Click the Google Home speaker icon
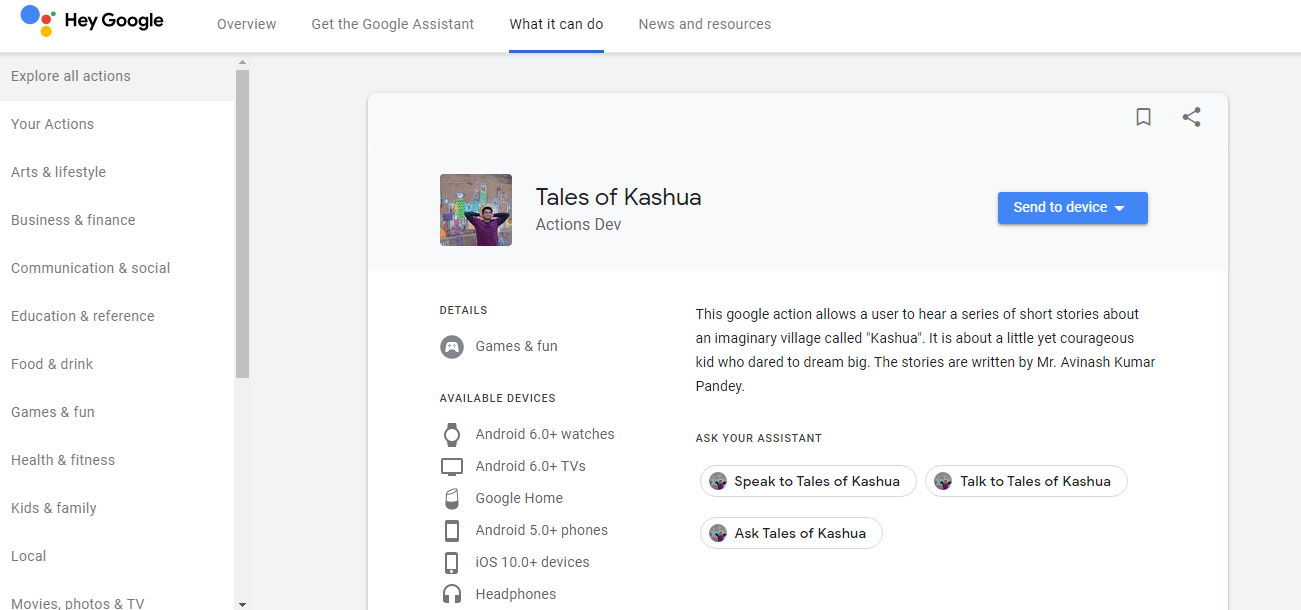The image size is (1301, 610). click(x=452, y=498)
